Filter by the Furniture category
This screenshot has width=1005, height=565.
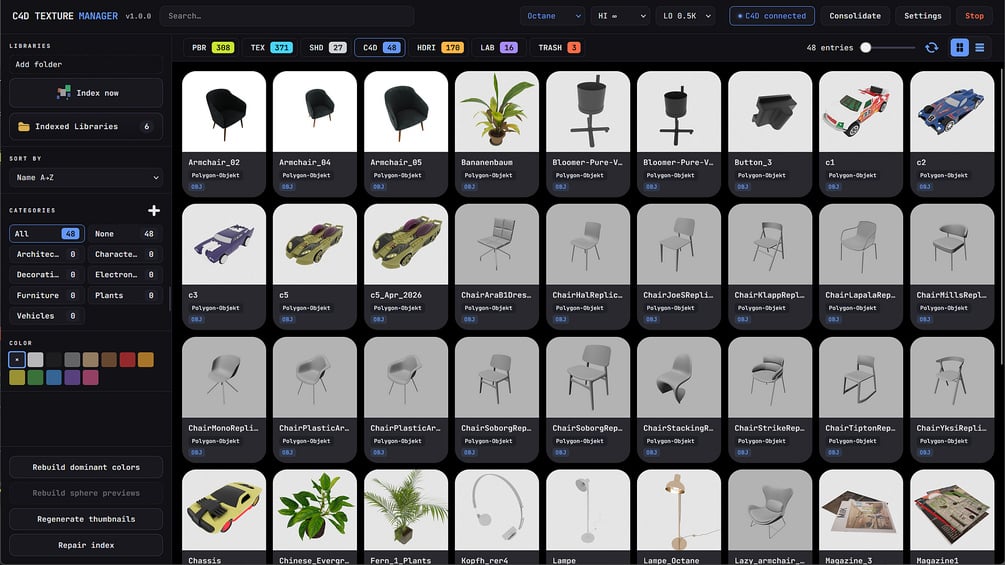tap(47, 295)
